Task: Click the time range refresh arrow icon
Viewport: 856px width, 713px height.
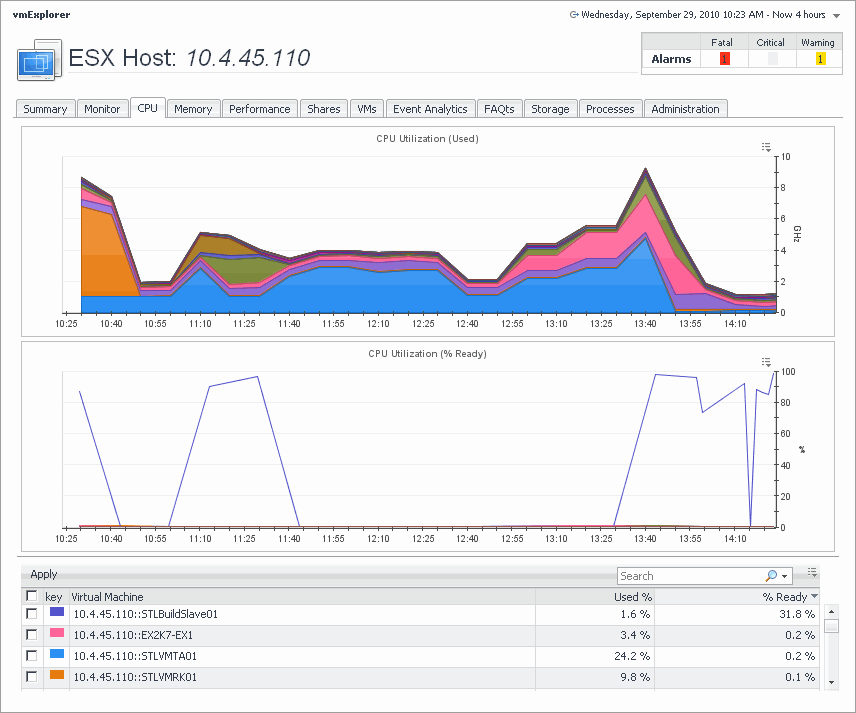Action: [574, 15]
